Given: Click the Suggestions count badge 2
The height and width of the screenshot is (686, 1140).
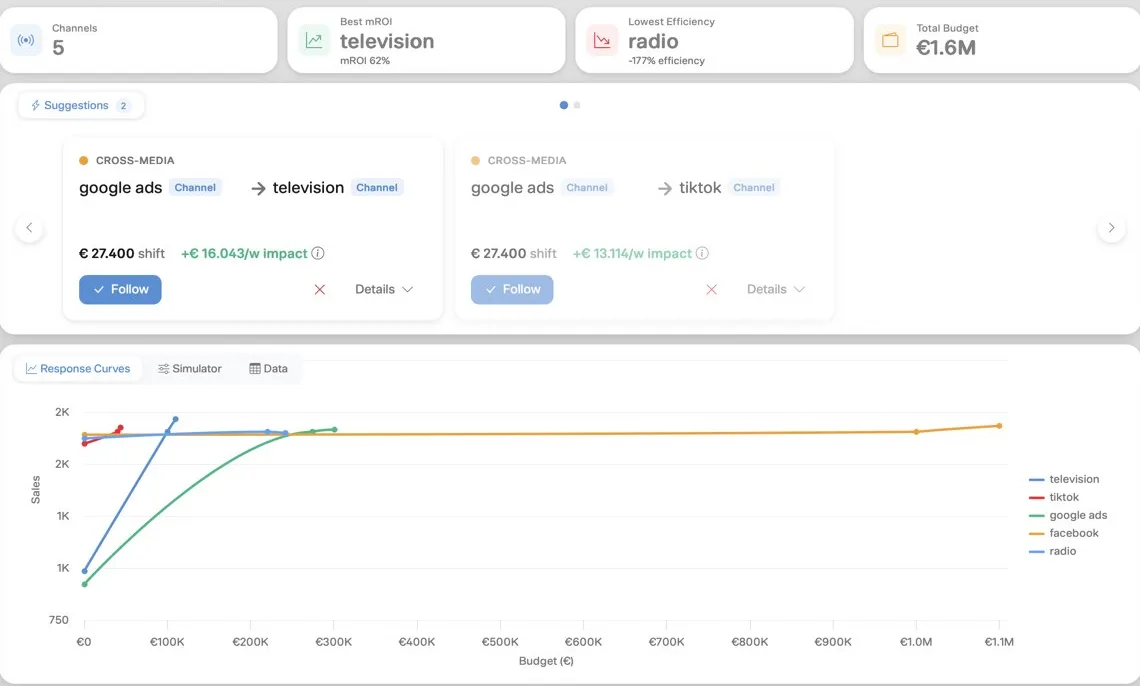Looking at the screenshot, I should click(x=124, y=105).
